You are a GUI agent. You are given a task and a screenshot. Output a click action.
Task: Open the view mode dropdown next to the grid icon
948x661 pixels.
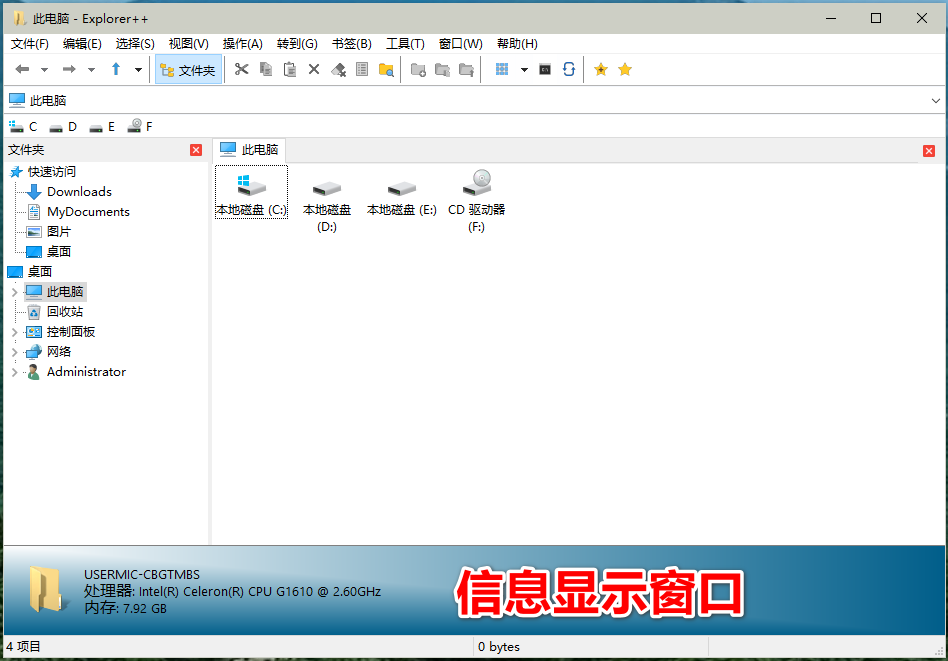(523, 69)
